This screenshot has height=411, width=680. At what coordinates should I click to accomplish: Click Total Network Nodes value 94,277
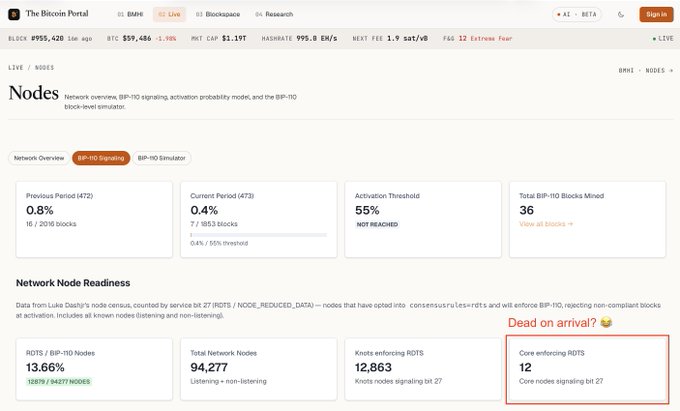(x=209, y=367)
